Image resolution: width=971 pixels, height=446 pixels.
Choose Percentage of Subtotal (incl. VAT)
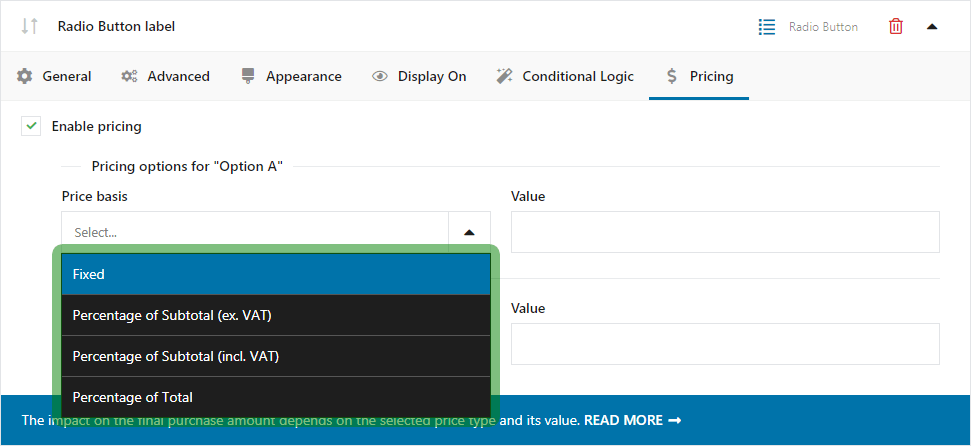click(276, 356)
